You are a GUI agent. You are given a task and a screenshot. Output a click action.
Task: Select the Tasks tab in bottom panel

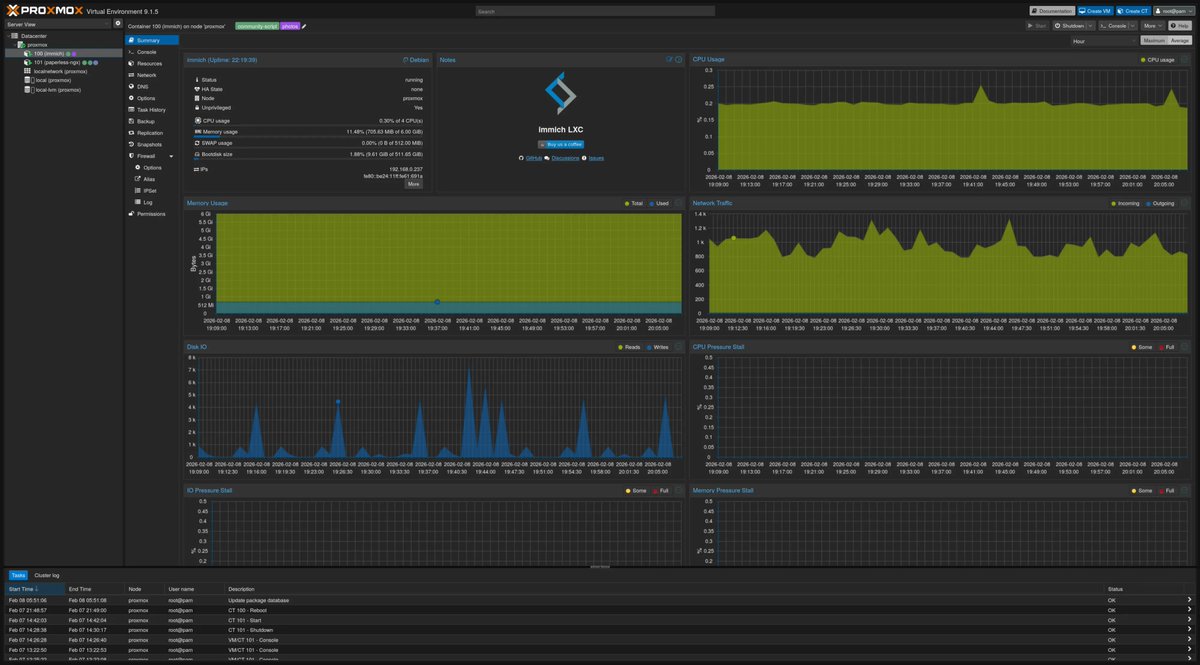[18, 575]
